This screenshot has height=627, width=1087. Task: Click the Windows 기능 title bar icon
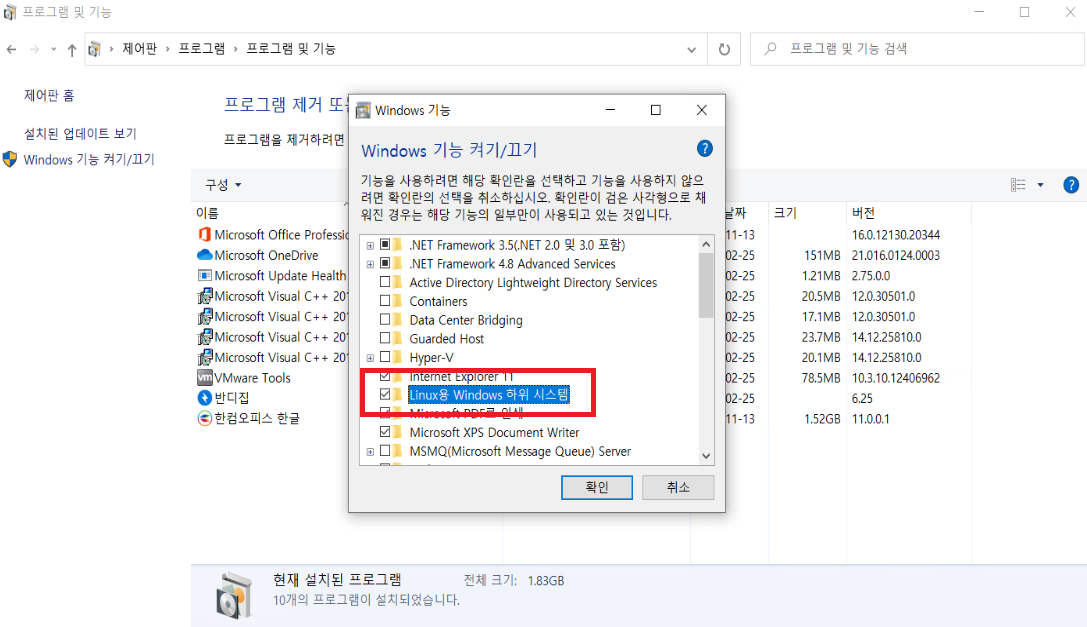point(363,110)
